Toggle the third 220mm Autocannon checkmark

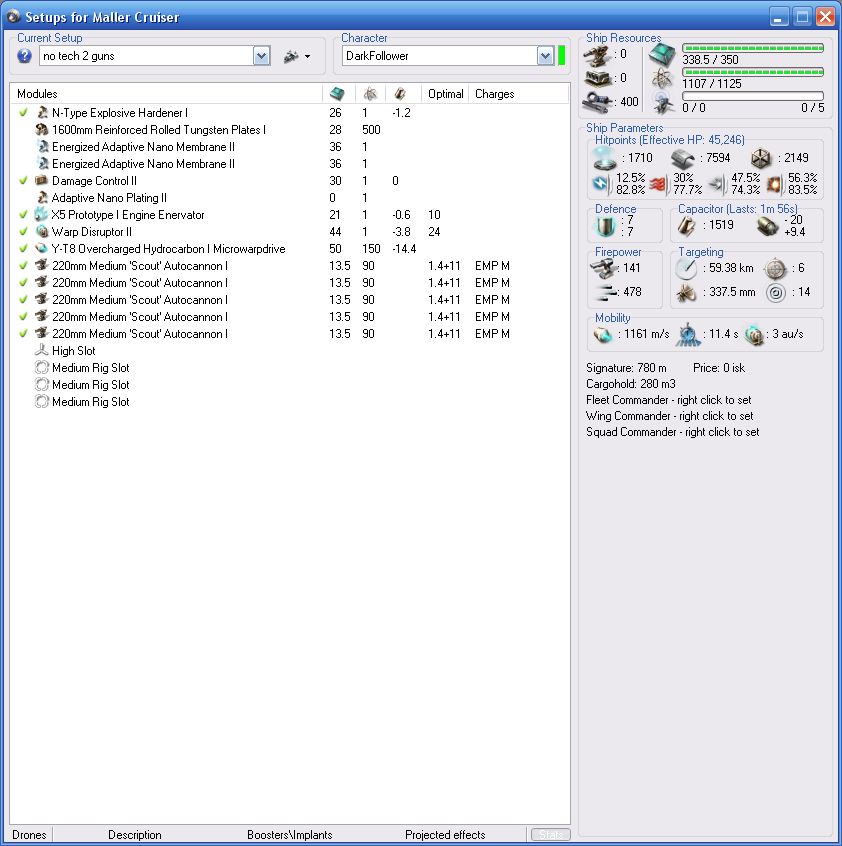click(23, 300)
